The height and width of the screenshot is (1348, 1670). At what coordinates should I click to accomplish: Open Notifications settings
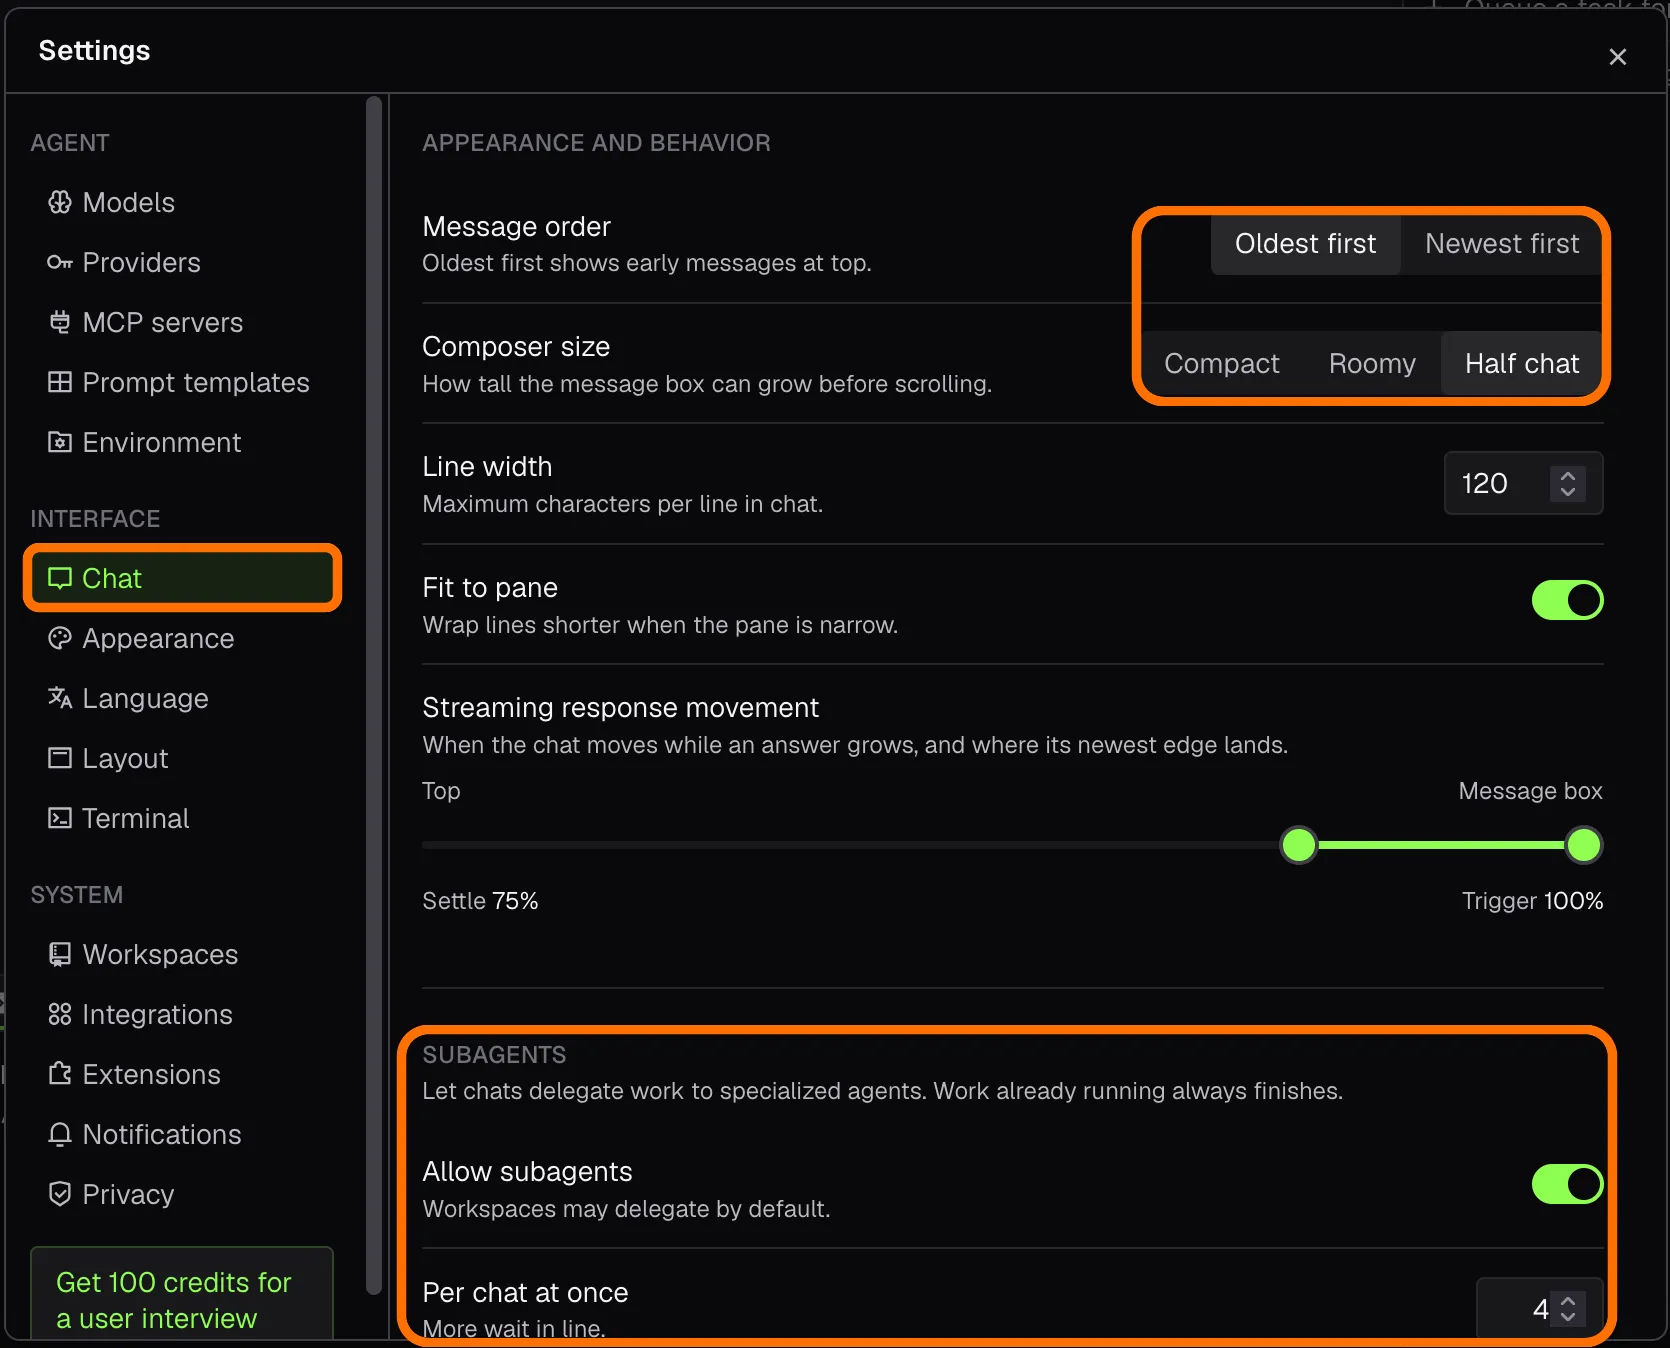[x=182, y=1135]
